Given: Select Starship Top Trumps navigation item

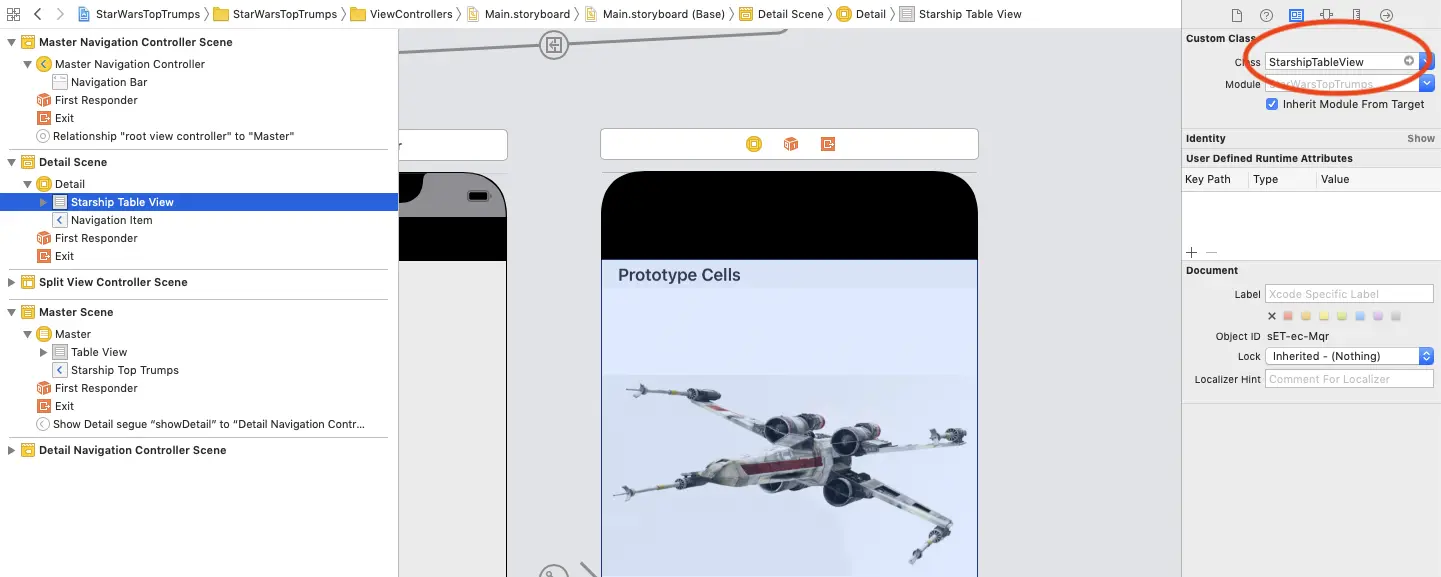Looking at the screenshot, I should tap(124, 370).
